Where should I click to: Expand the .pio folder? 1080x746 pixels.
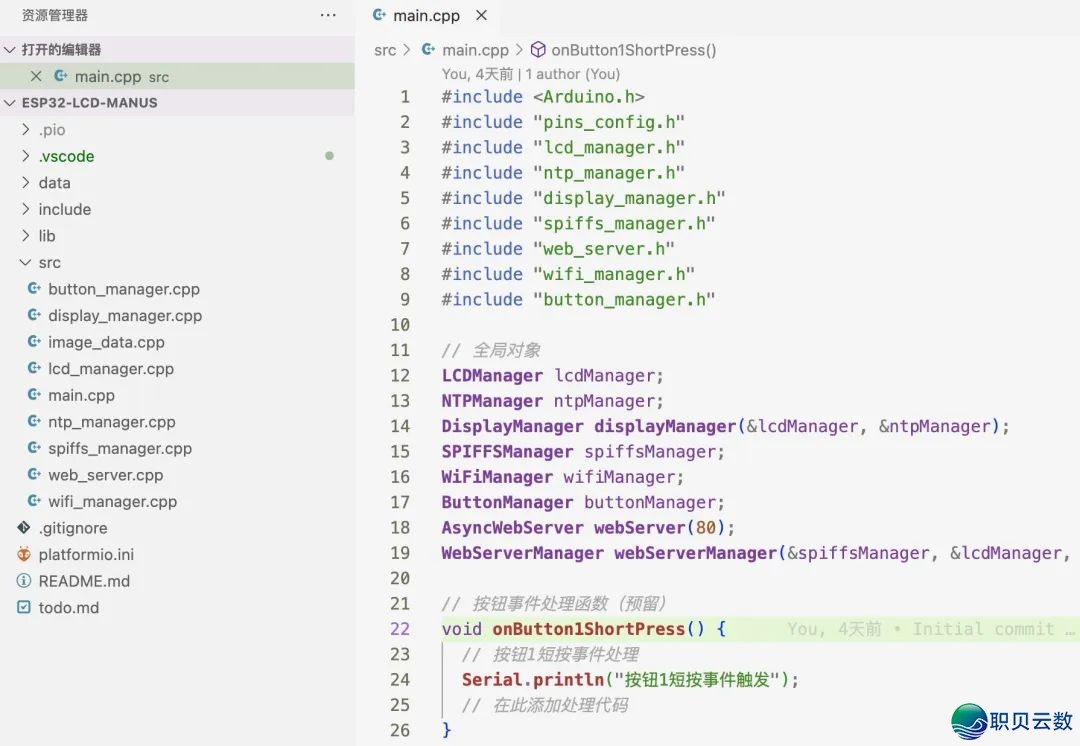(x=26, y=130)
